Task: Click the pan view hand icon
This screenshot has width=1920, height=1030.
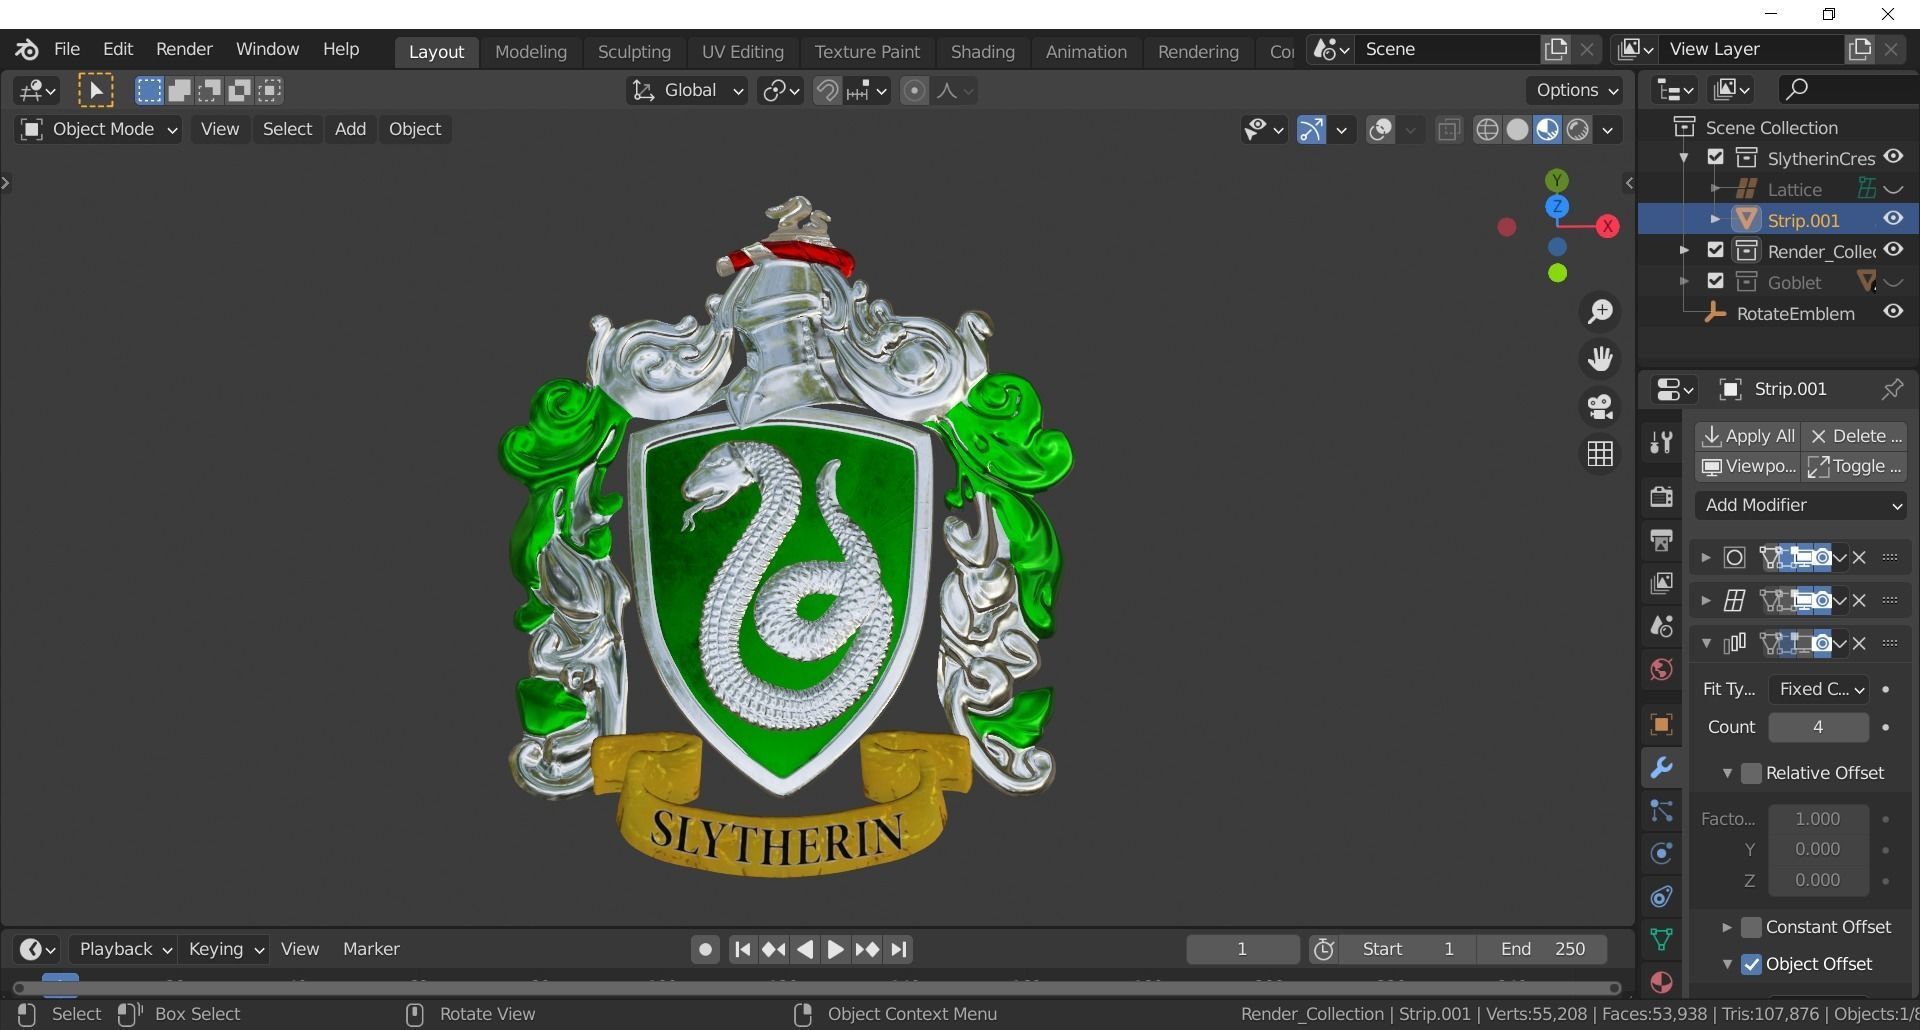Action: point(1601,359)
